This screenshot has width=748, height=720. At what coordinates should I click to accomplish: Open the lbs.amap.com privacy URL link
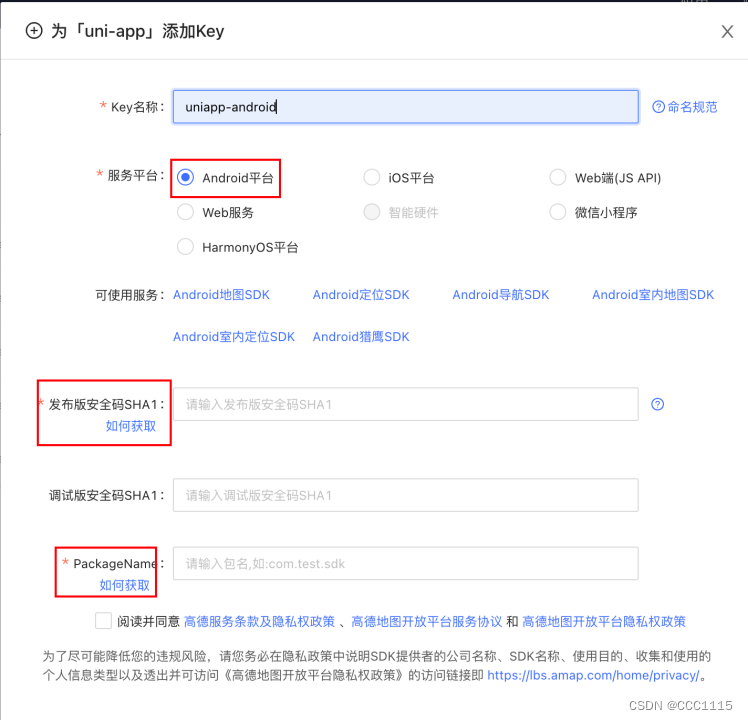593,675
